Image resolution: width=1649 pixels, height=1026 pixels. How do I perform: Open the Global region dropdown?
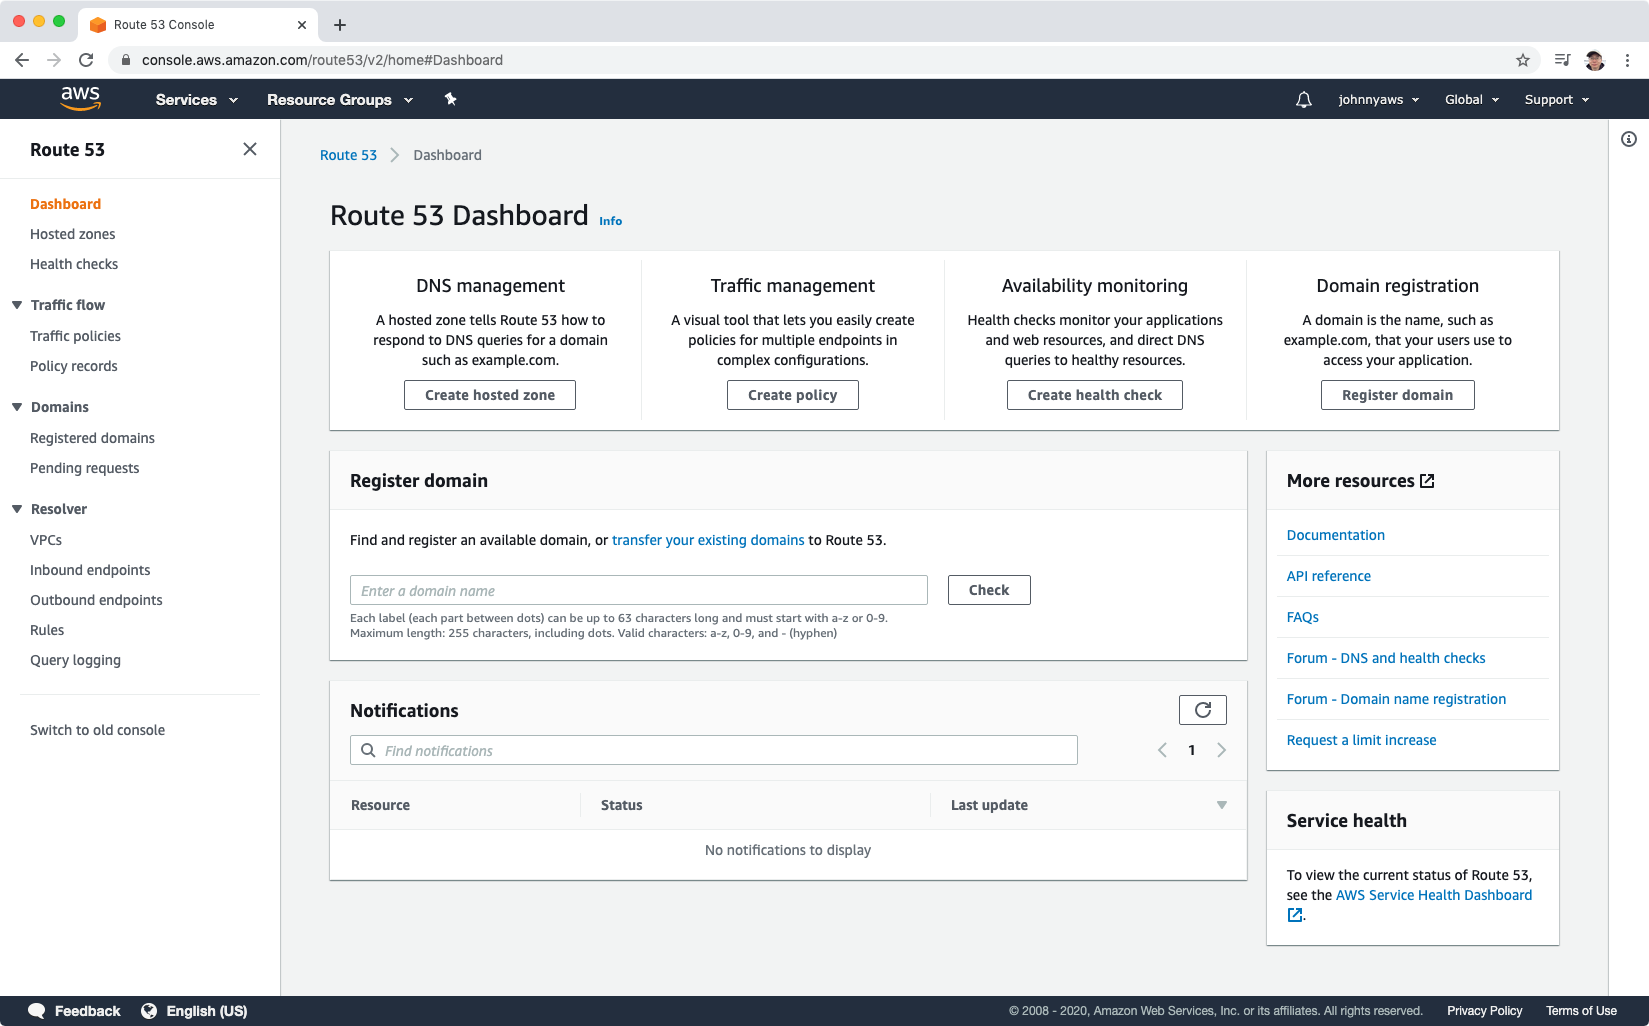[x=1472, y=100]
